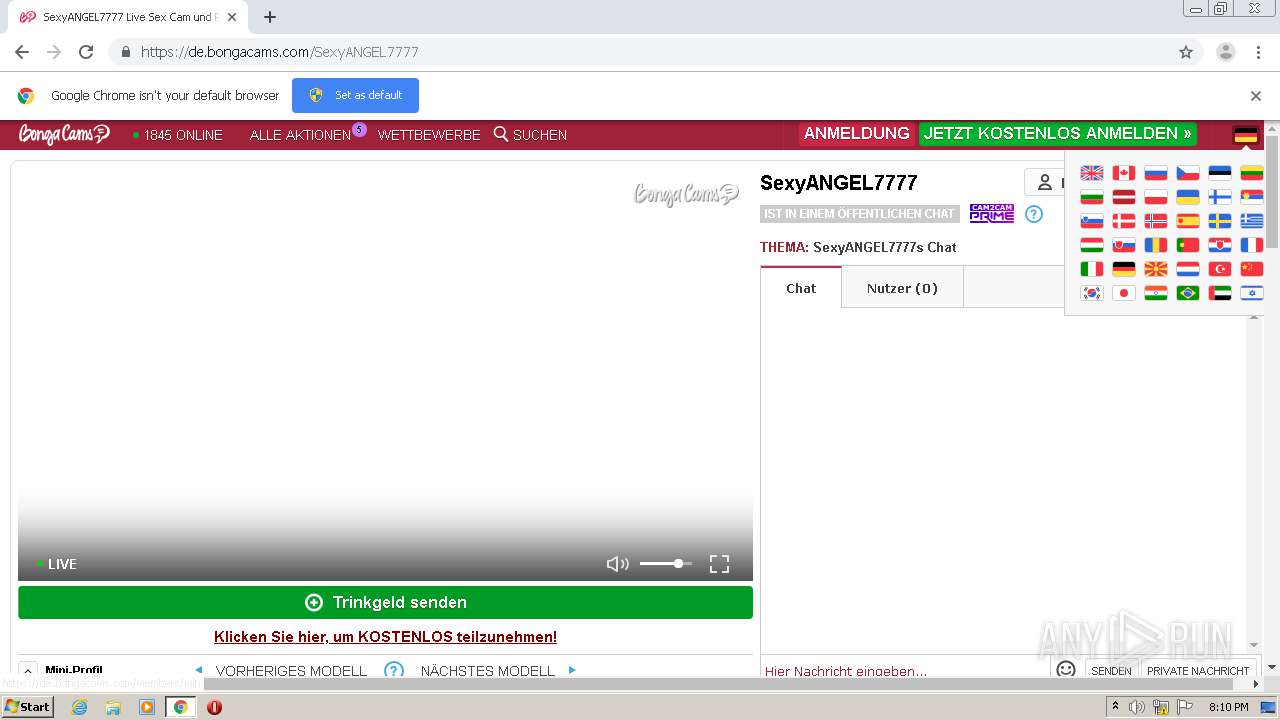Switch to the Chat tab

click(801, 288)
